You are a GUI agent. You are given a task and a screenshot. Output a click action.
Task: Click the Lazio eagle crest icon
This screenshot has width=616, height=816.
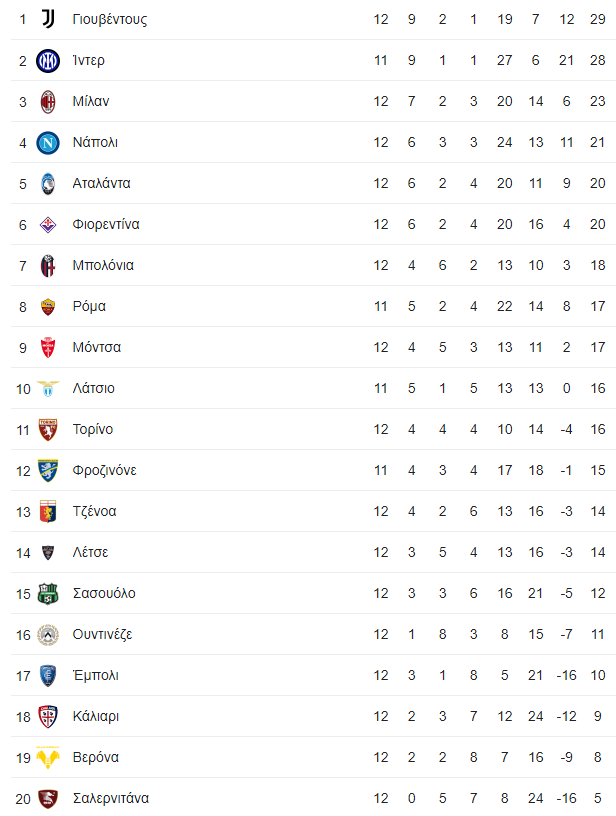(48, 388)
